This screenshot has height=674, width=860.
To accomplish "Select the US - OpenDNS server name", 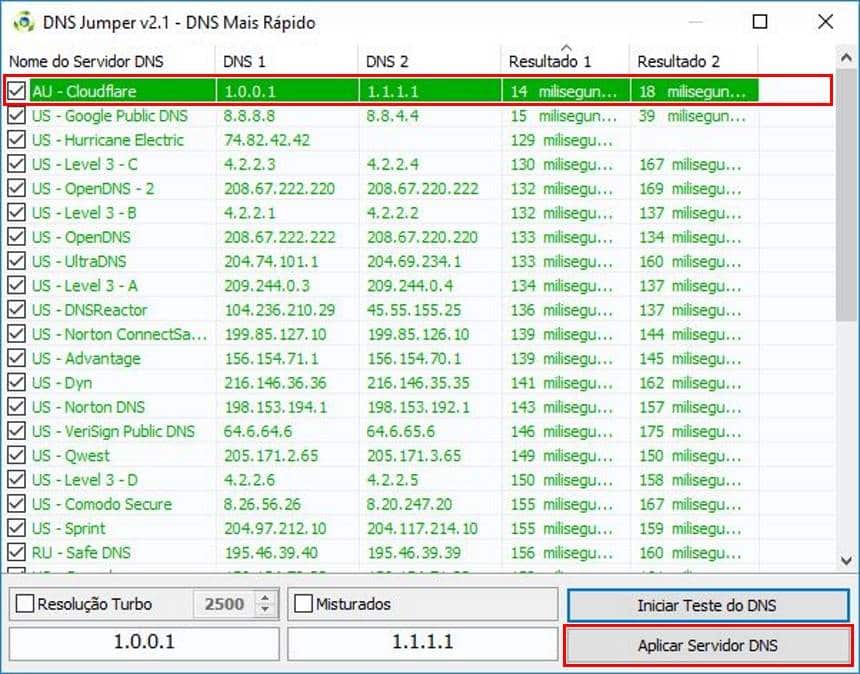I will point(81,237).
